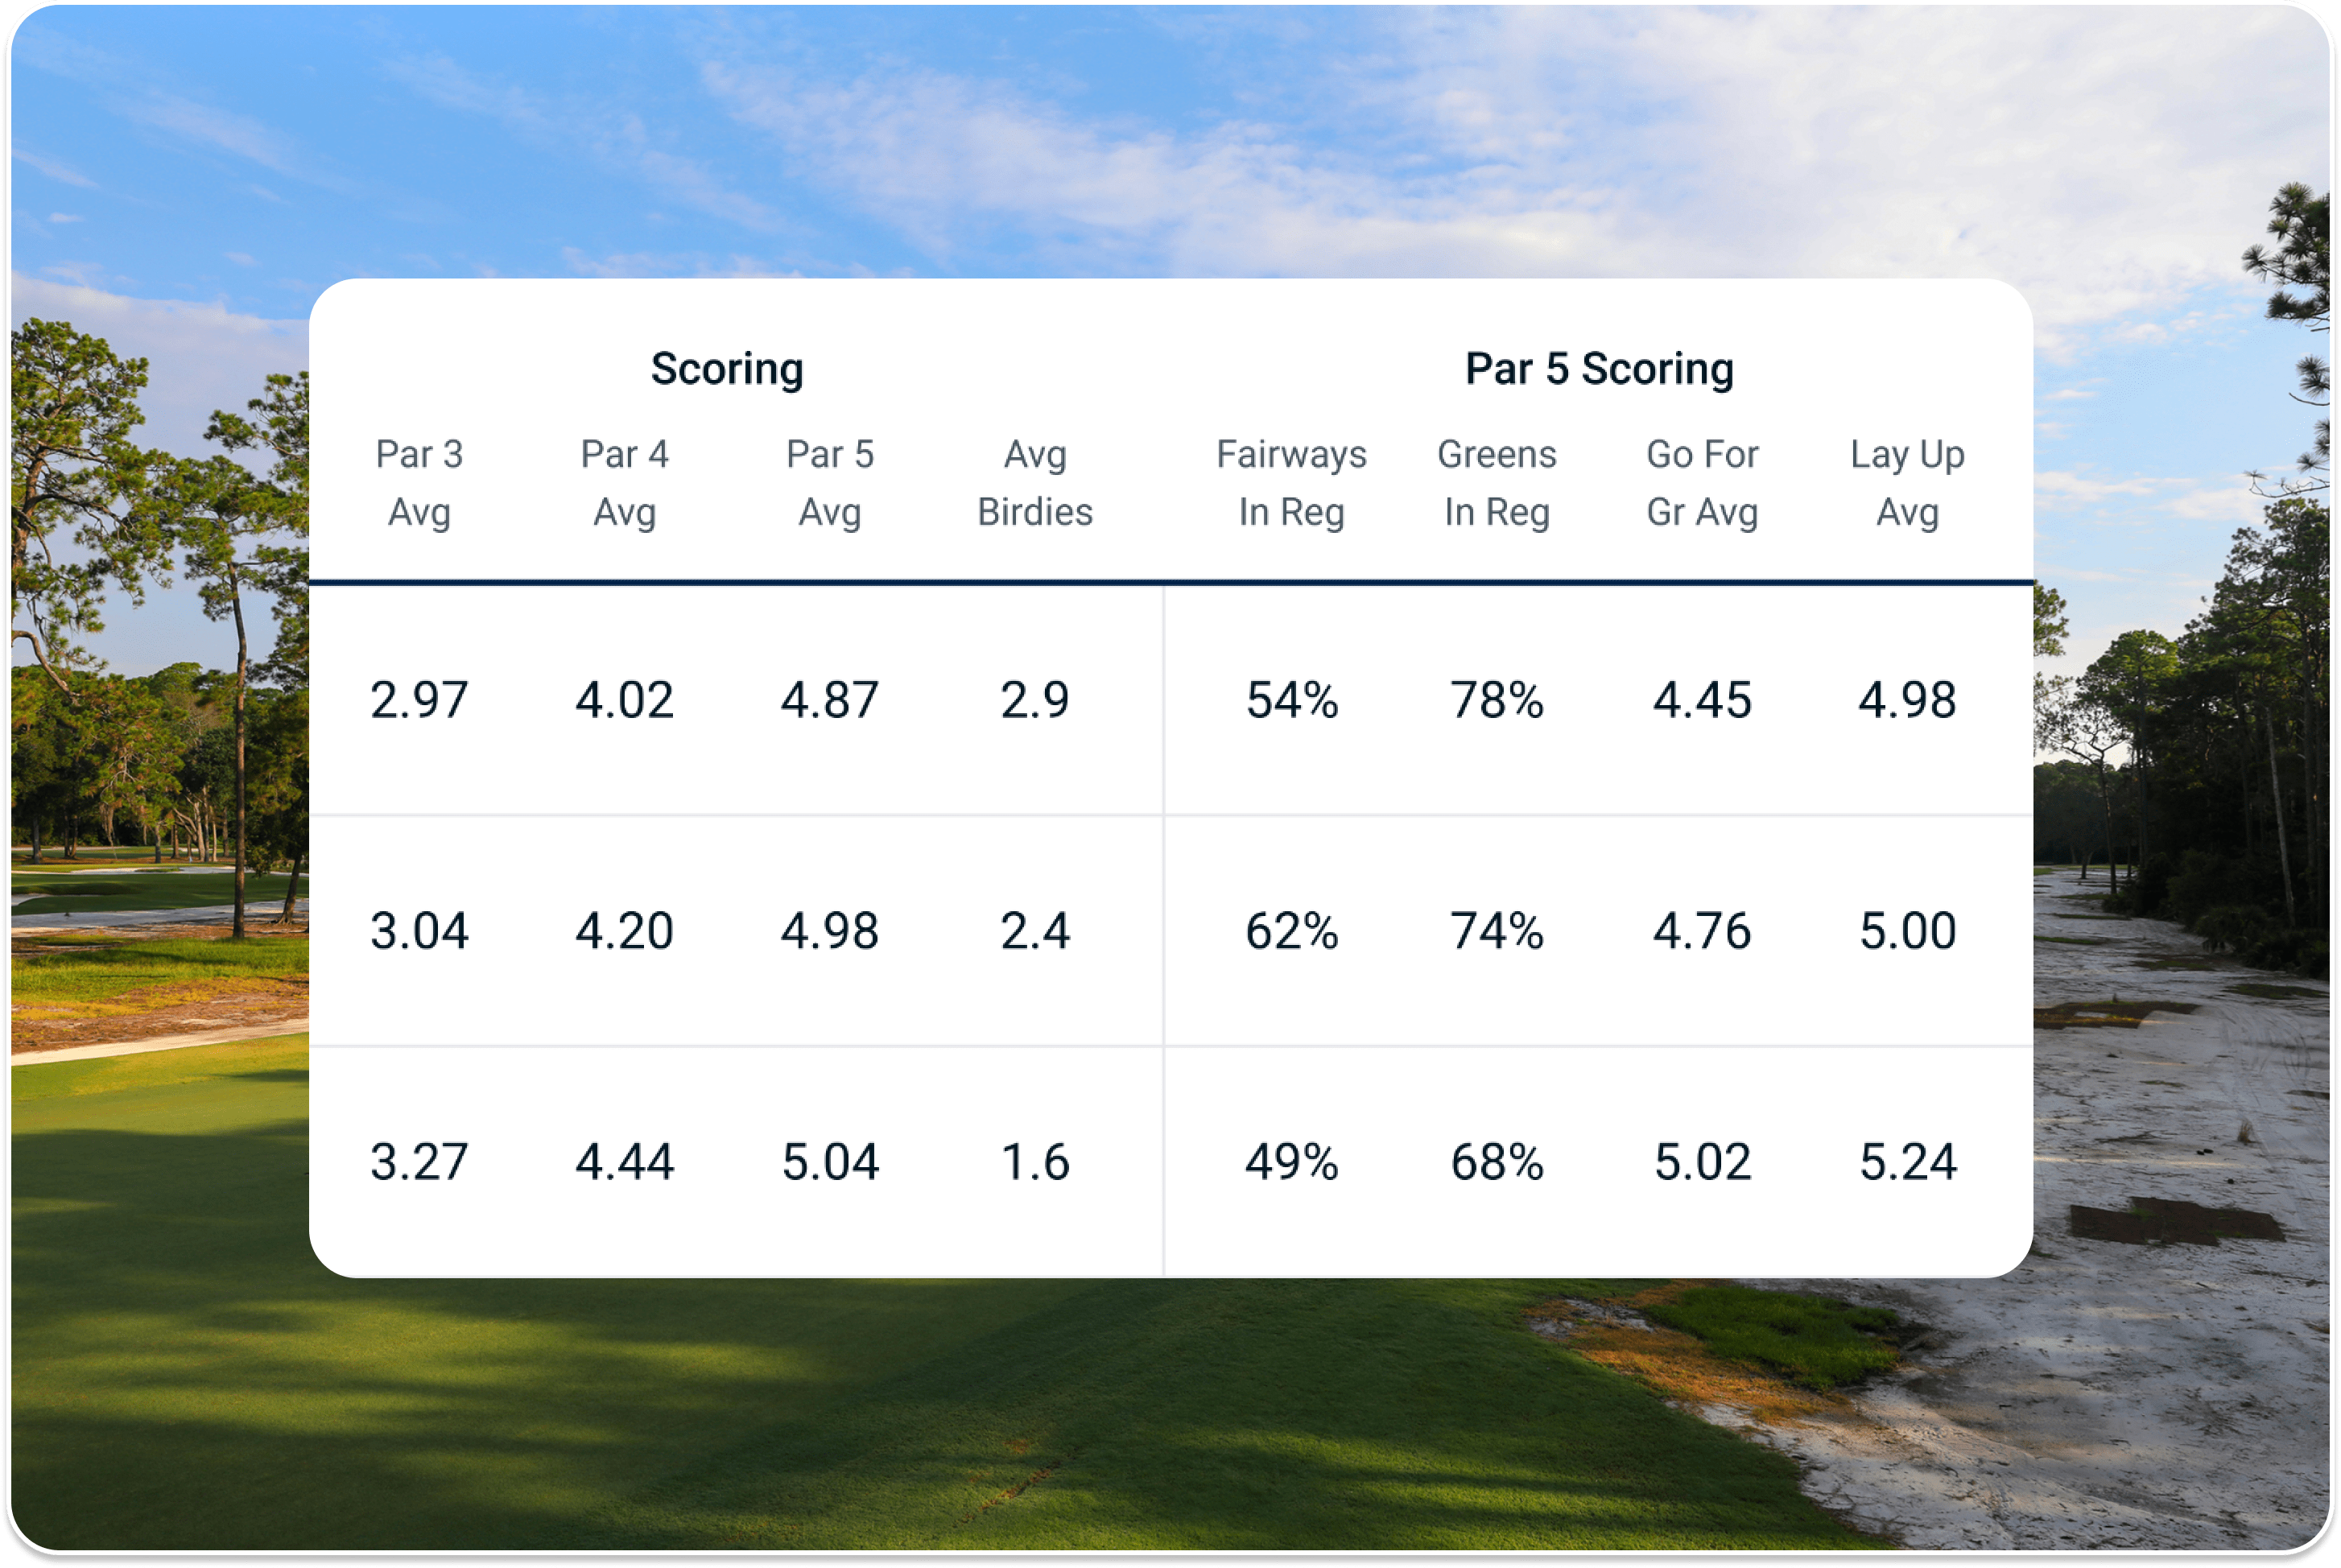Click the Go For Gr Avg header

(1702, 483)
